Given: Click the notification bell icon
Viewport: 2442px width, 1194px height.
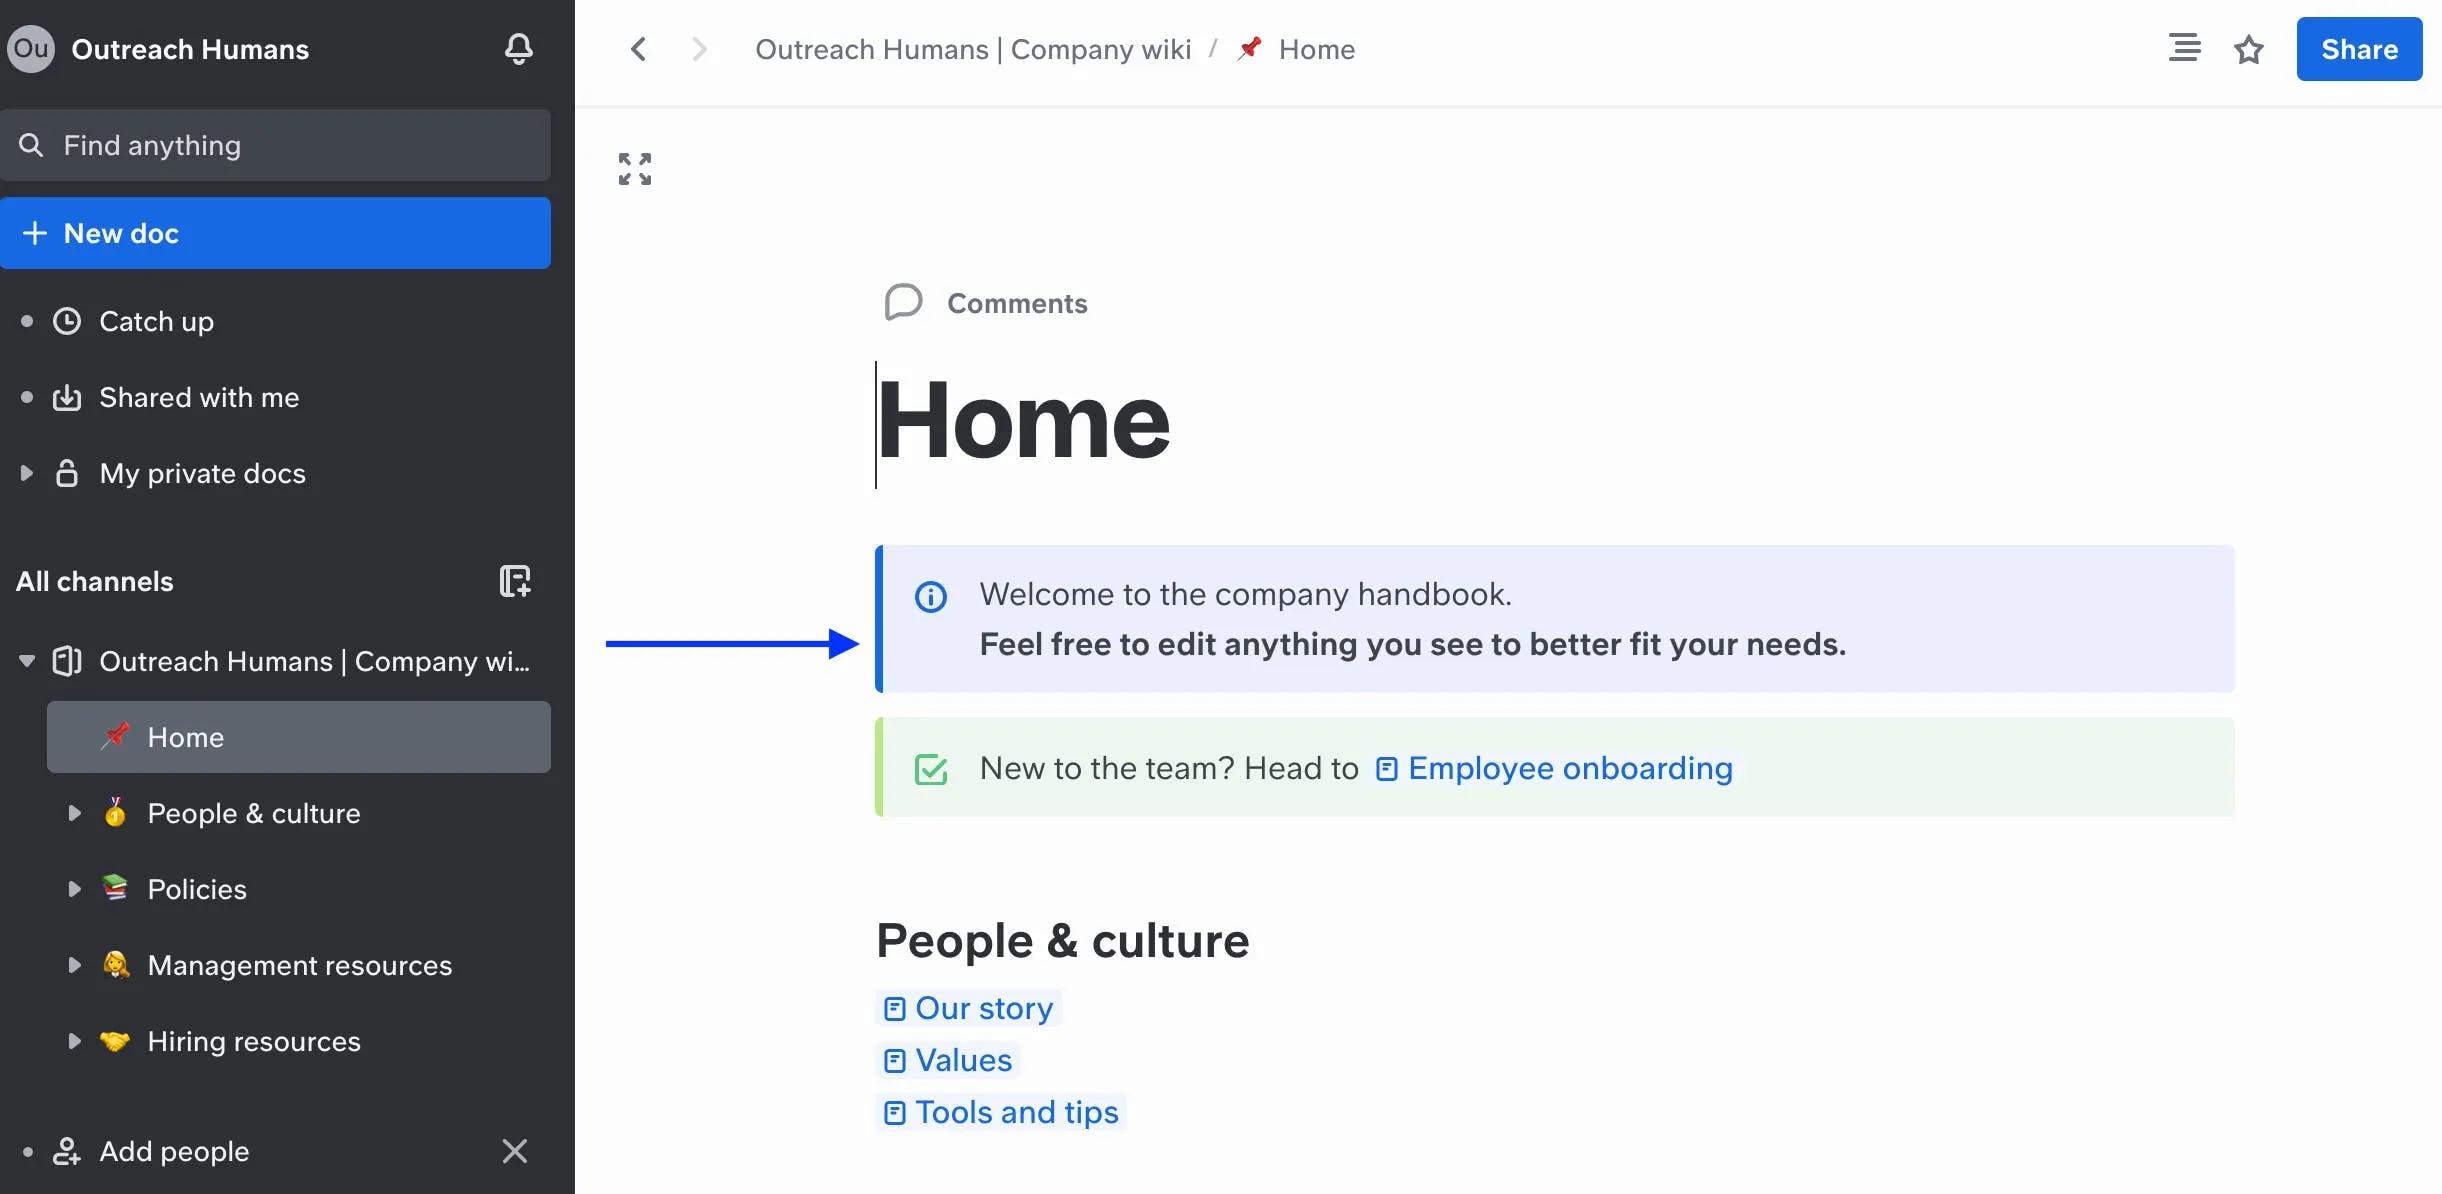Looking at the screenshot, I should pos(520,48).
